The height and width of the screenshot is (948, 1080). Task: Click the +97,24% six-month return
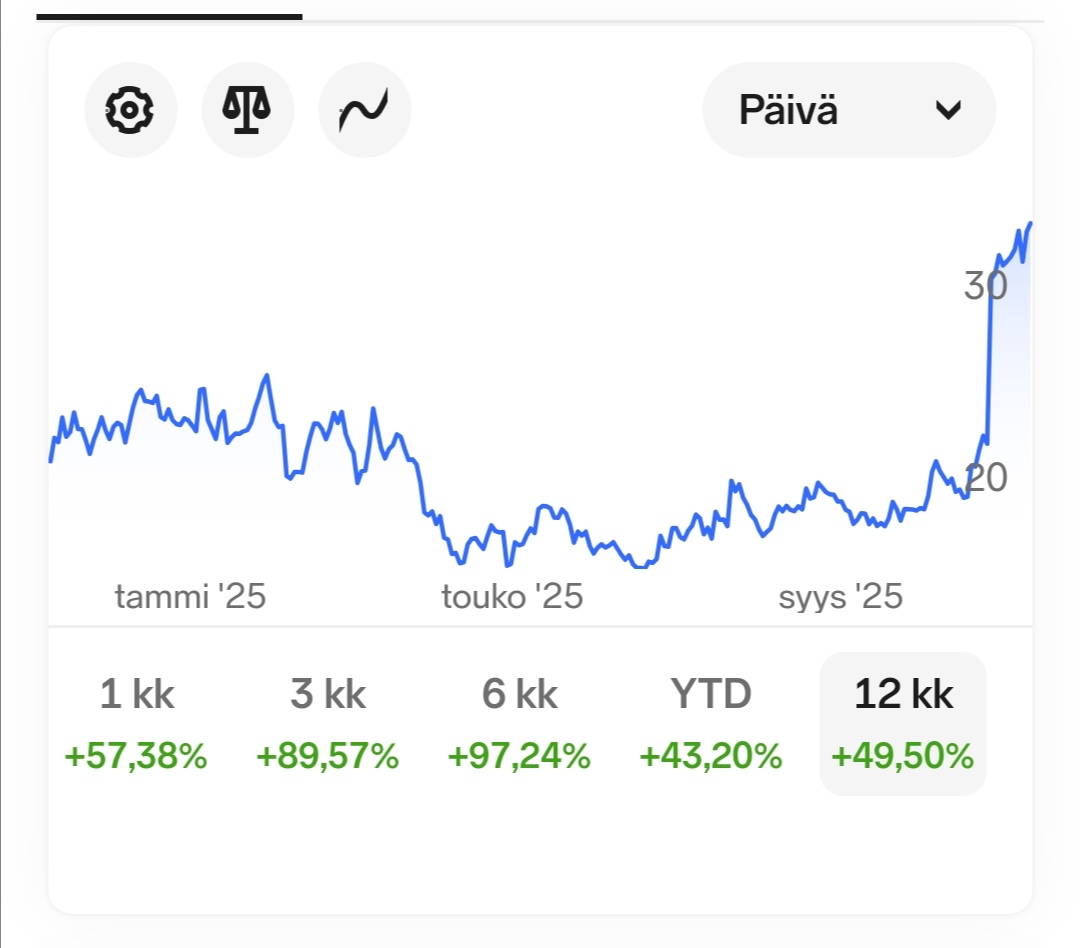tap(520, 757)
